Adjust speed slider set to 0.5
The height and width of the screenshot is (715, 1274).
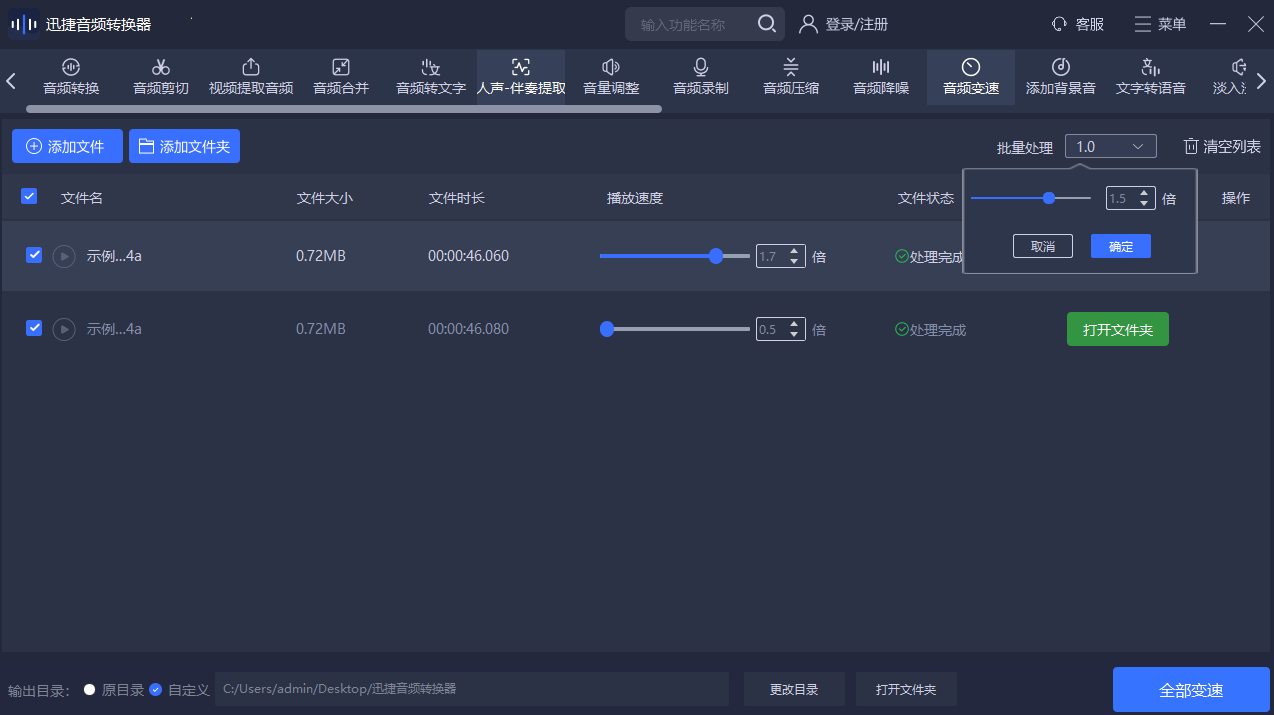675,328
